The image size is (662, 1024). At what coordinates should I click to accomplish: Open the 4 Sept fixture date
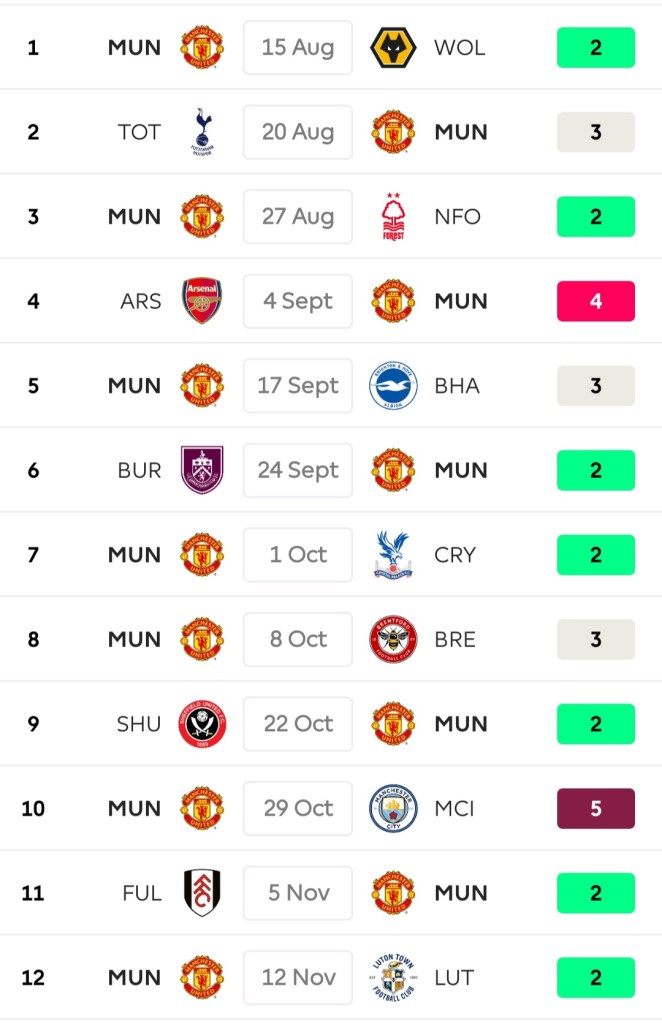click(298, 301)
